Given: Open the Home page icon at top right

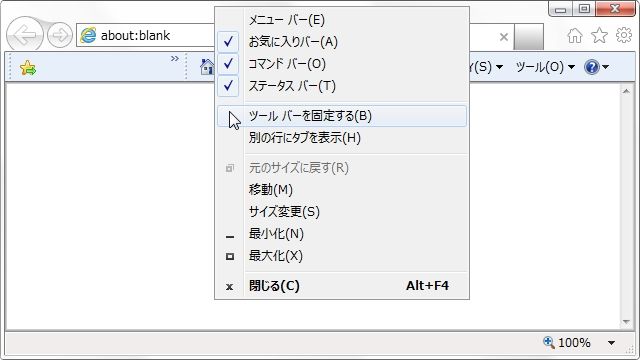Looking at the screenshot, I should point(575,36).
